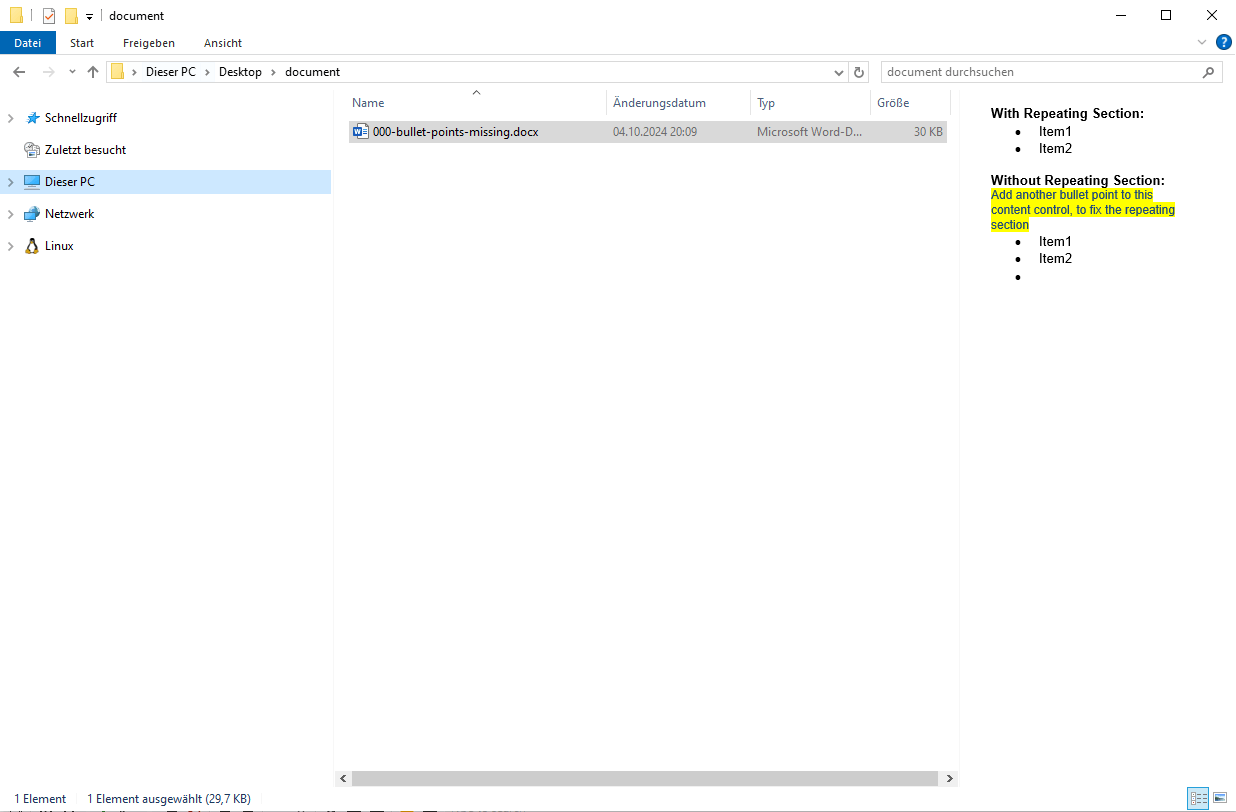Click document in the address path
1236x812 pixels.
312,72
